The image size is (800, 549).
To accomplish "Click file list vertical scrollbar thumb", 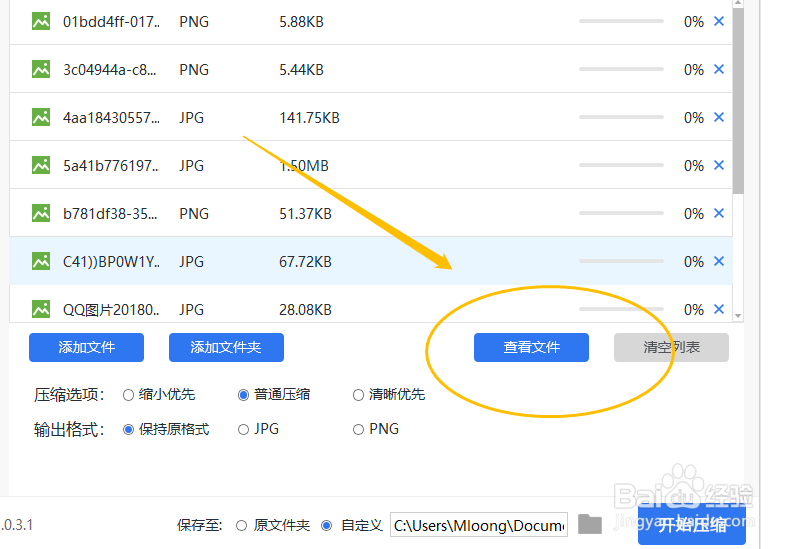I will pyautogui.click(x=738, y=100).
